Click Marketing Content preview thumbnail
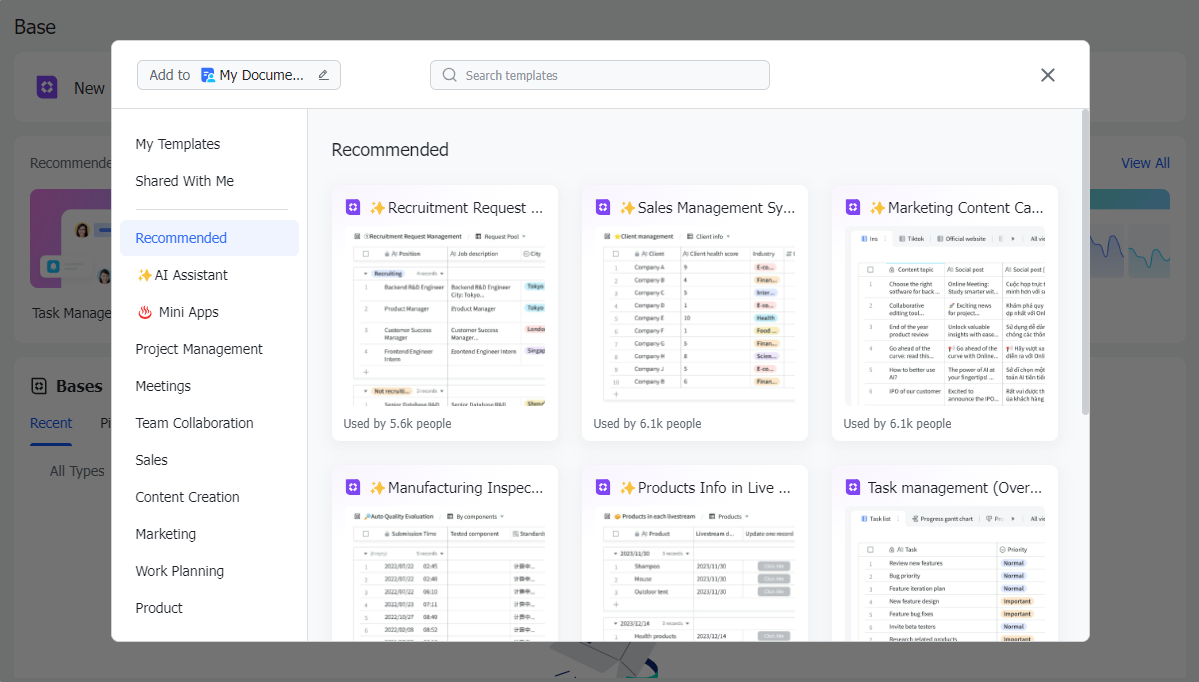Screen dimensions: 1199x682 (945, 317)
